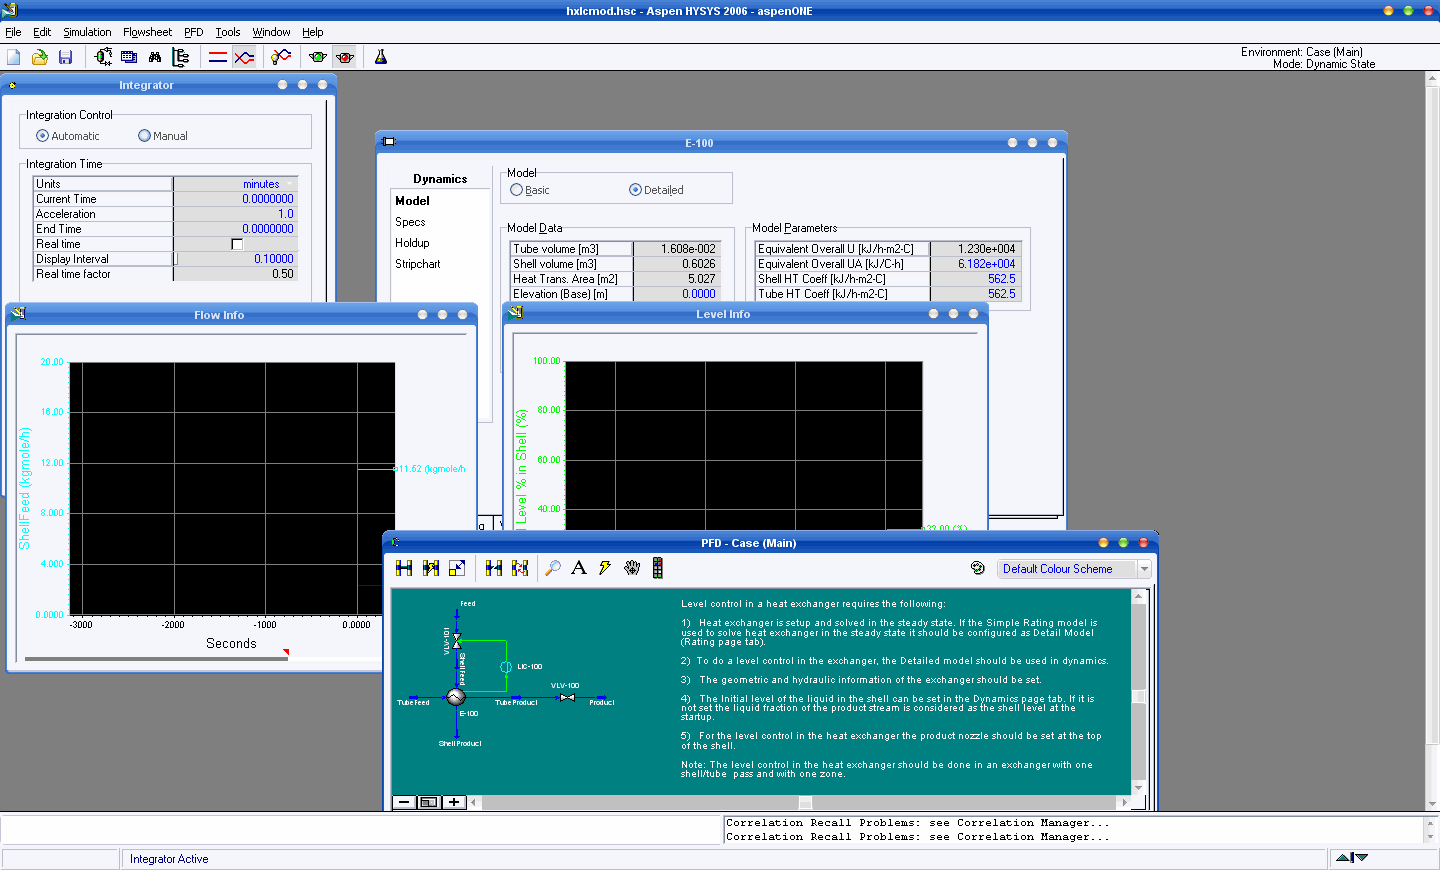Choose the zoom magnifier in PFD toolbar
1440x870 pixels.
[x=553, y=568]
